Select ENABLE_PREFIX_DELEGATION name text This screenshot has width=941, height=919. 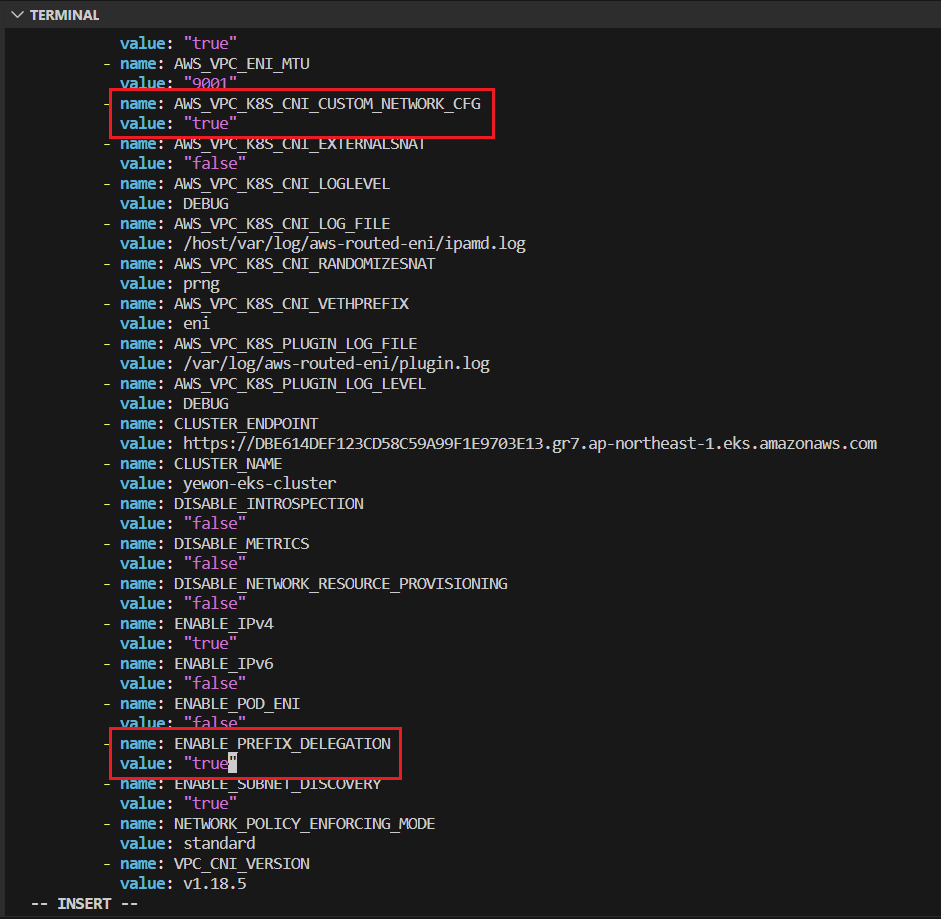(282, 744)
